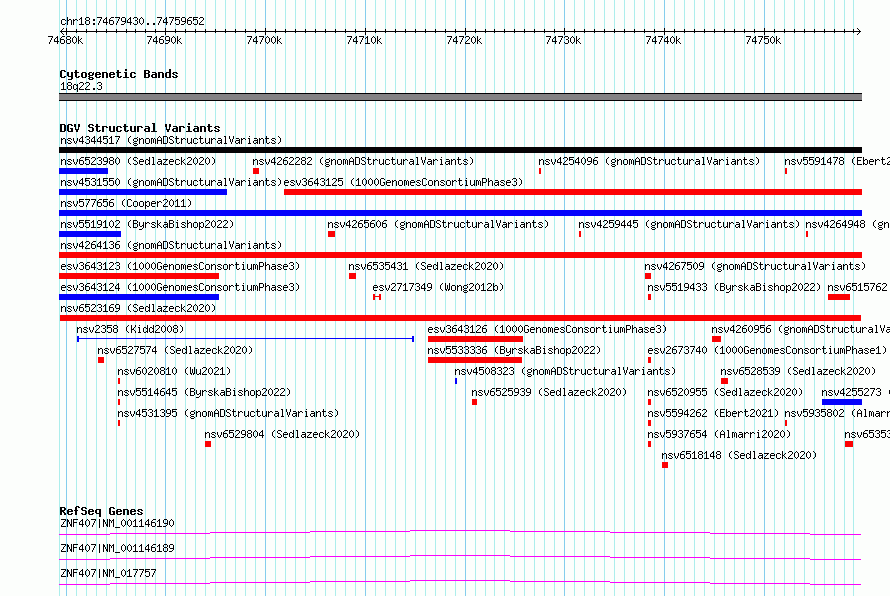This screenshot has height=596, width=890.
Task: Open the nsv5519433 (ByrskaBishop2022) label
Action: pos(734,287)
